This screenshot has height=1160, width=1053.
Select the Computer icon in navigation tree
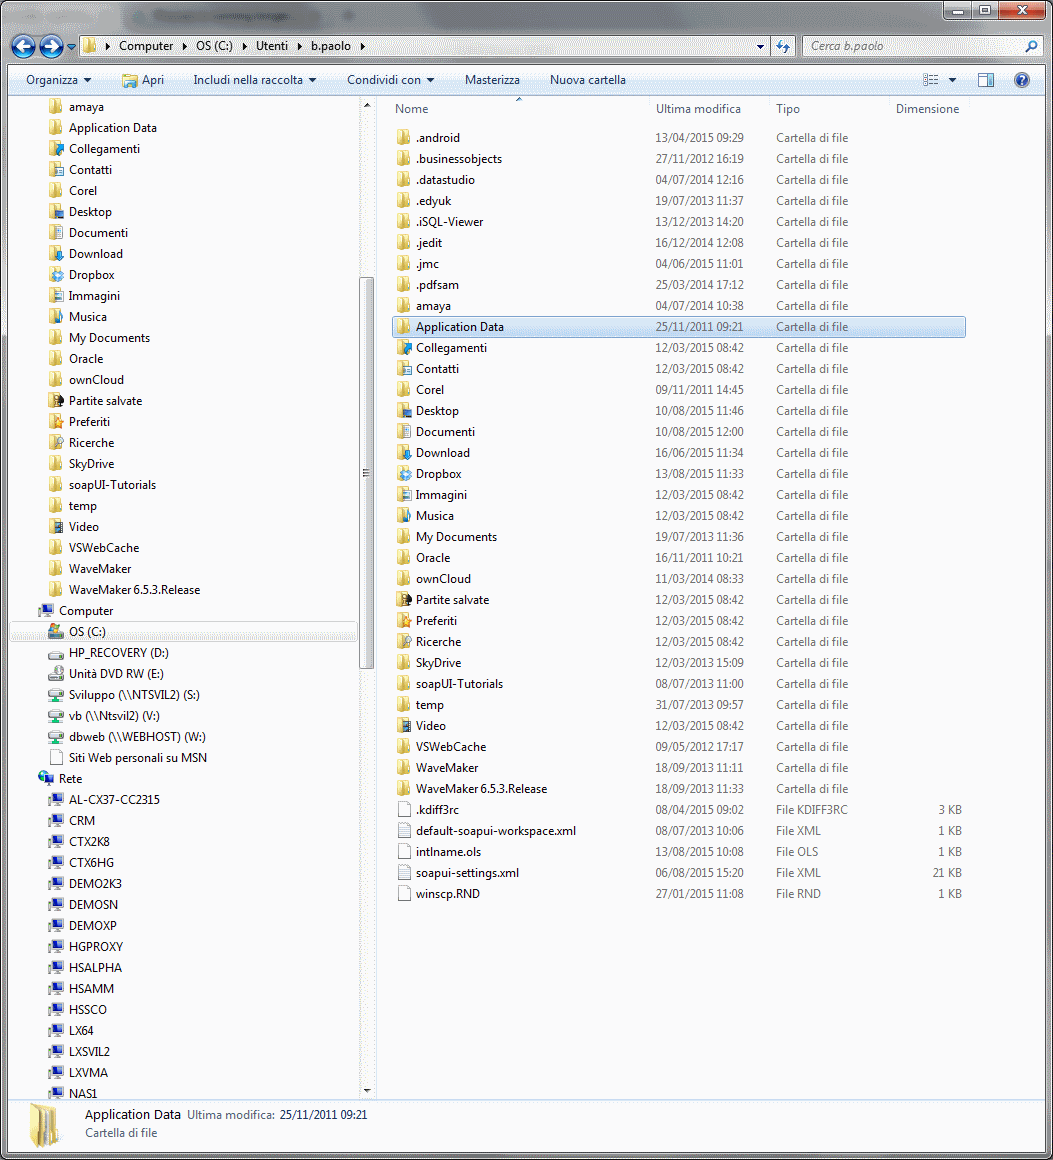click(46, 610)
